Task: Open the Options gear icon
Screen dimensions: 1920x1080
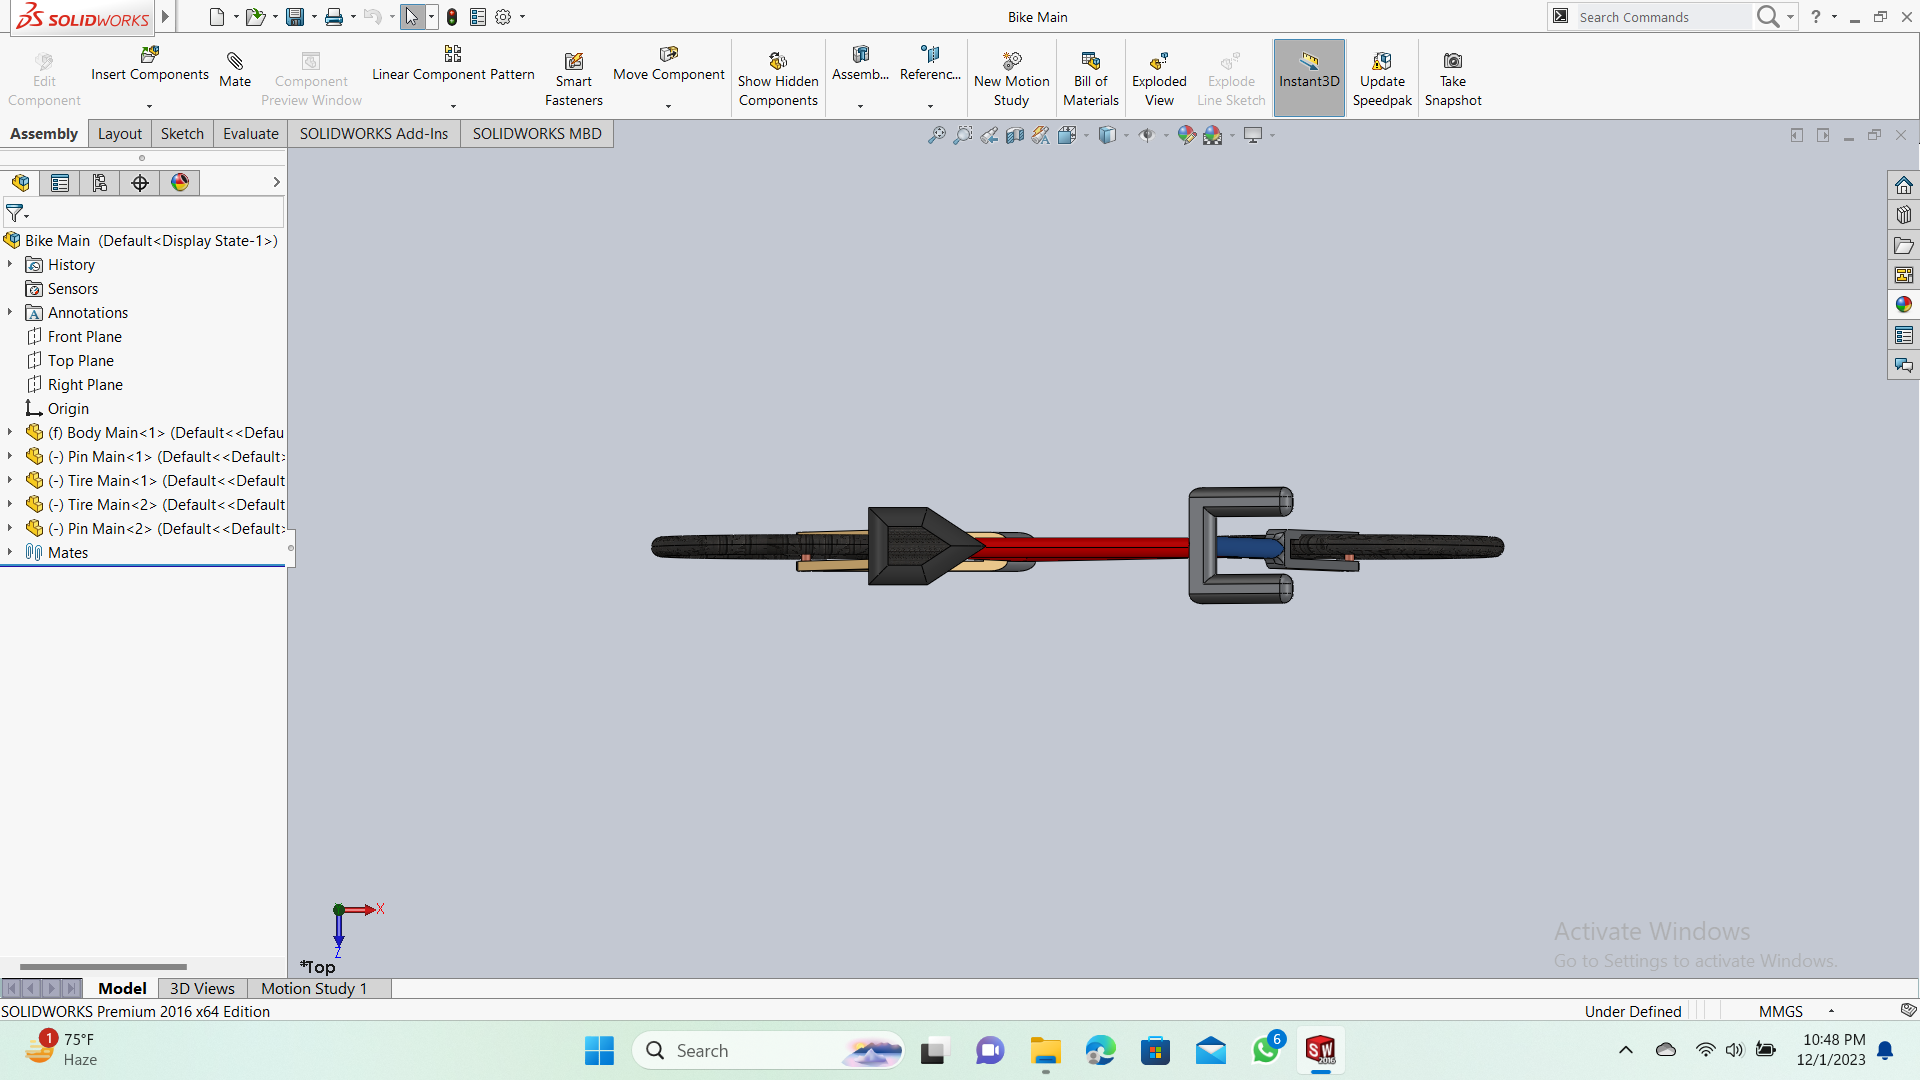Action: [x=503, y=17]
